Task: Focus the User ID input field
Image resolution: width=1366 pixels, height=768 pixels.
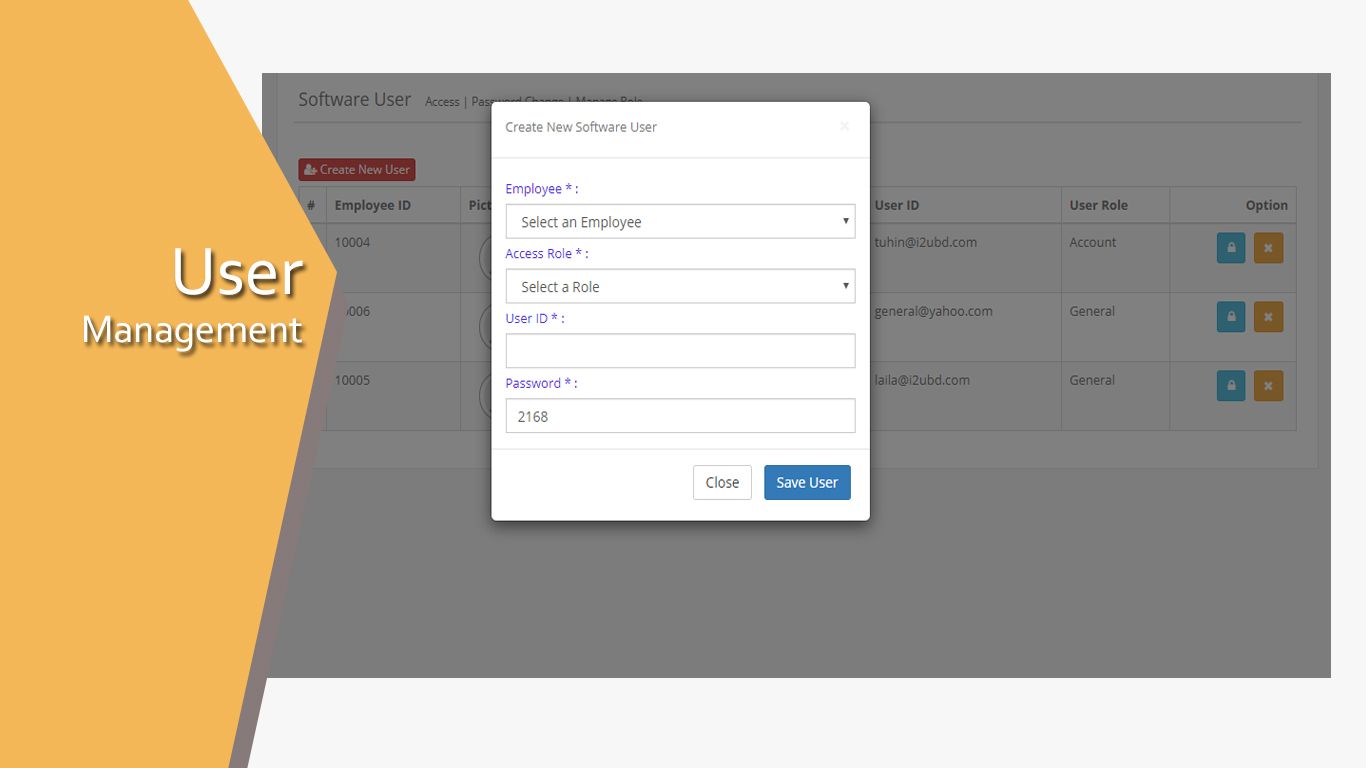Action: tap(680, 351)
